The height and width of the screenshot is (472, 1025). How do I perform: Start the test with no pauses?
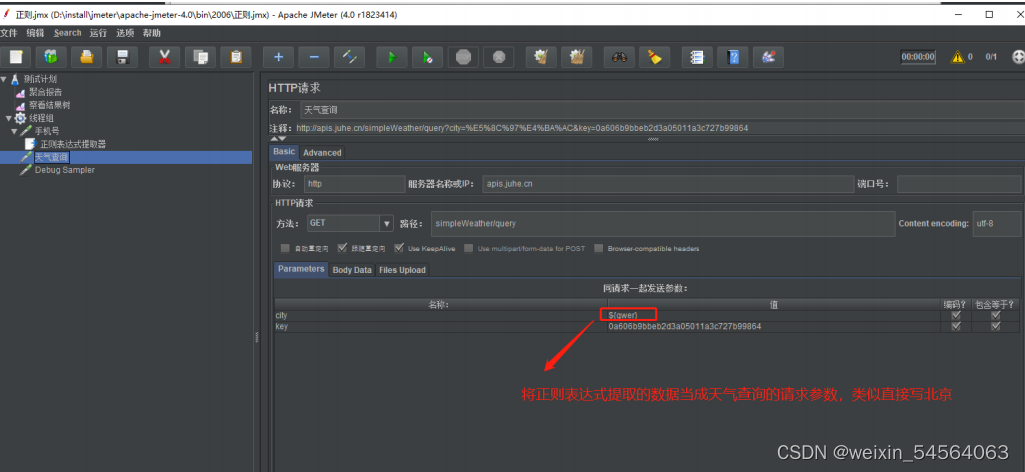[x=428, y=58]
